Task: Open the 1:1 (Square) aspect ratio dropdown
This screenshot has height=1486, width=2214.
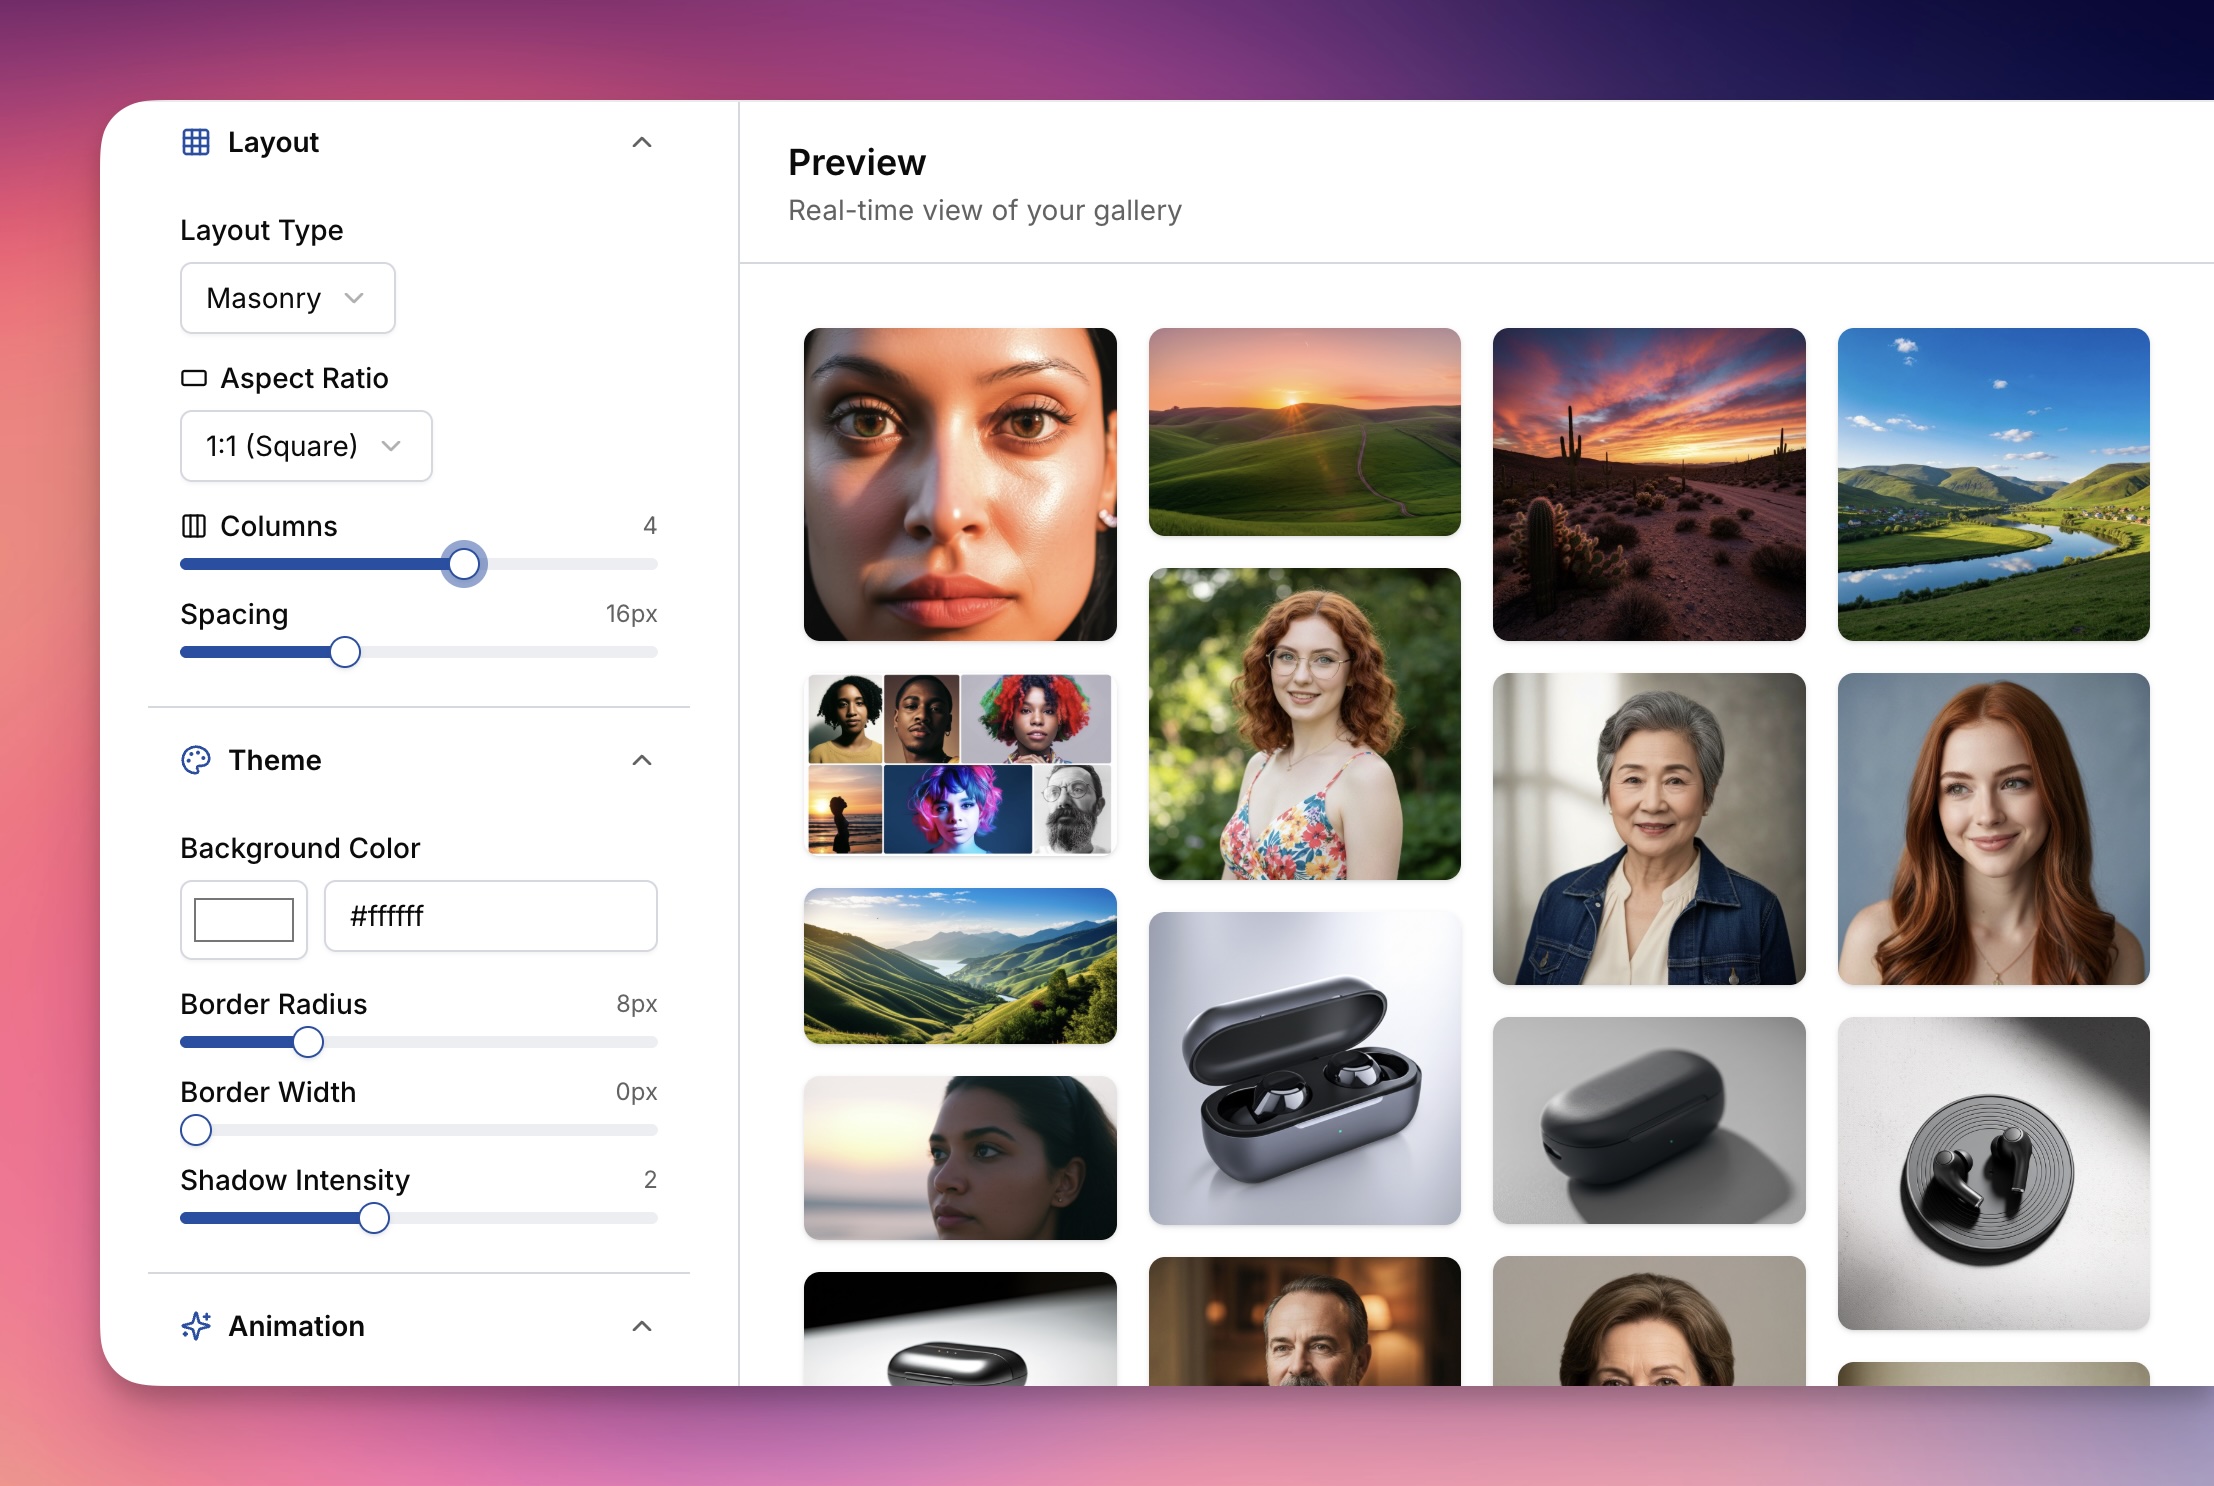Action: 305,446
